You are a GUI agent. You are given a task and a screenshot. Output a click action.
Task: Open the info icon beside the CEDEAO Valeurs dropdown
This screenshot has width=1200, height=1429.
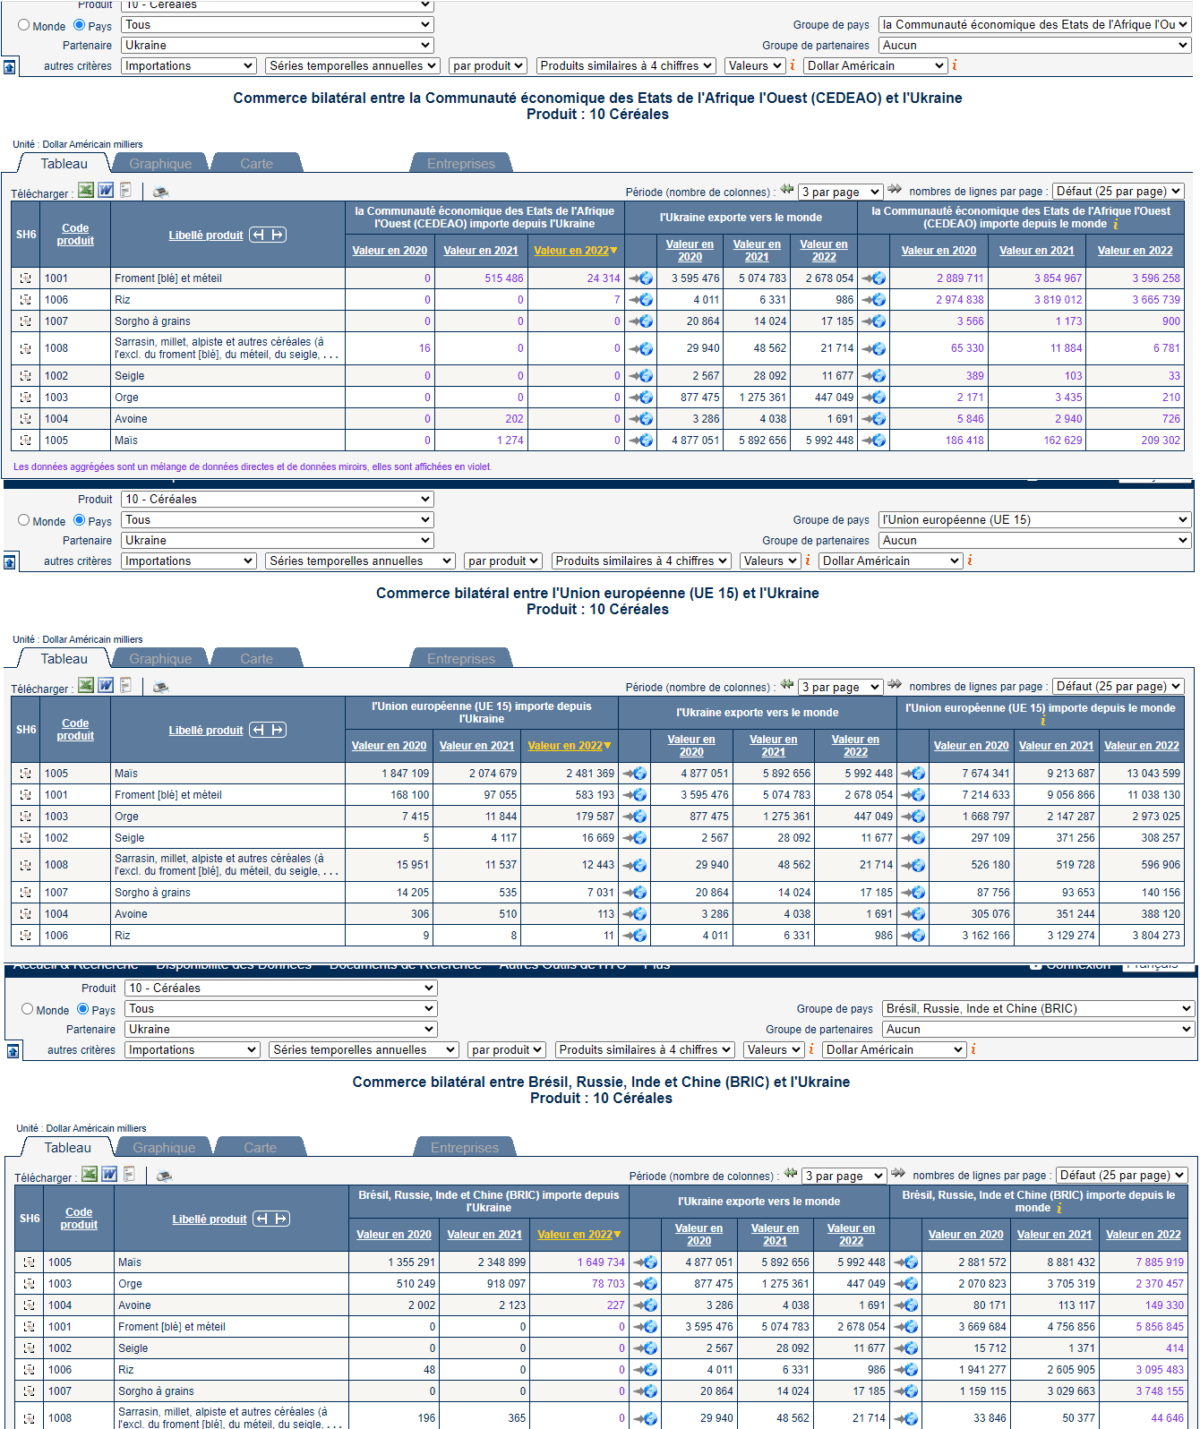coord(793,66)
